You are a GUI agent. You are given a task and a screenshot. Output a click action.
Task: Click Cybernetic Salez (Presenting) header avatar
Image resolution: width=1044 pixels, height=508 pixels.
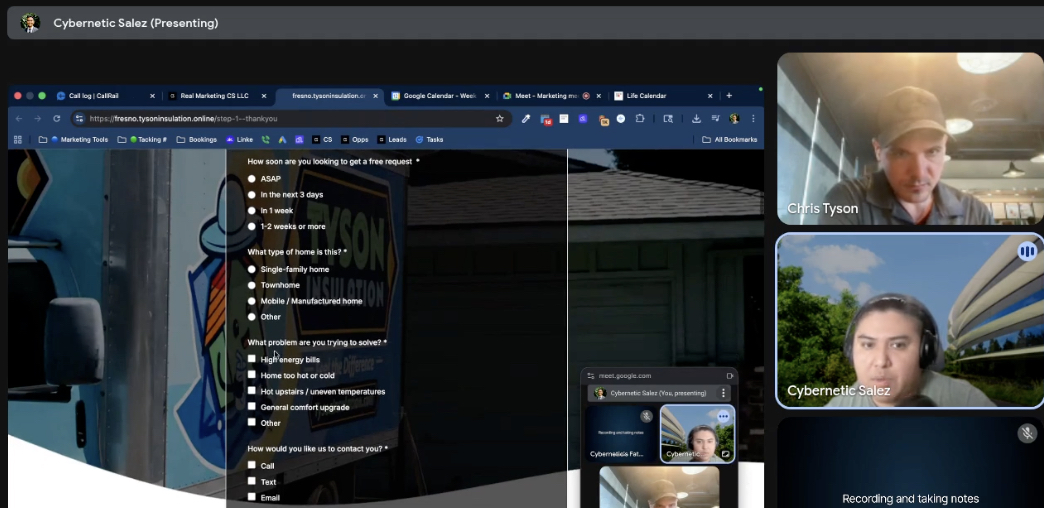[30, 23]
